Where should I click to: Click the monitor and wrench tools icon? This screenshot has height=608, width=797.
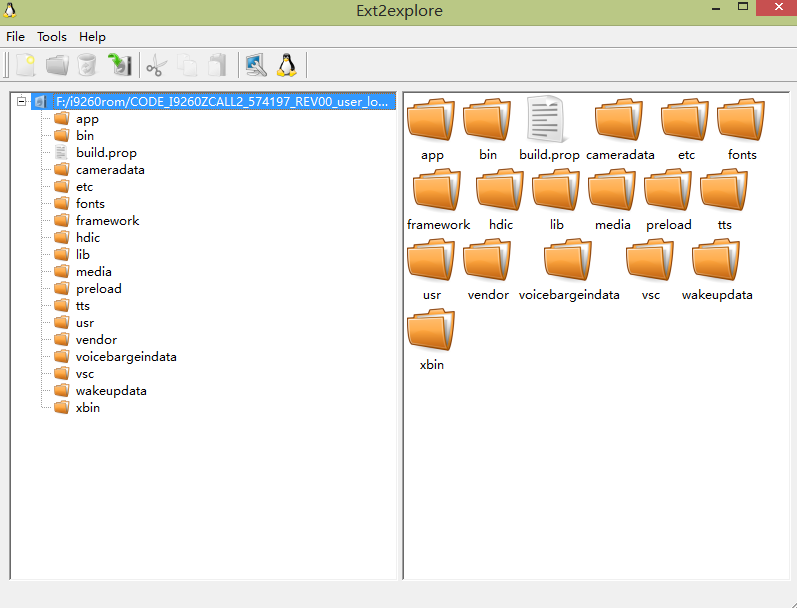tap(256, 65)
